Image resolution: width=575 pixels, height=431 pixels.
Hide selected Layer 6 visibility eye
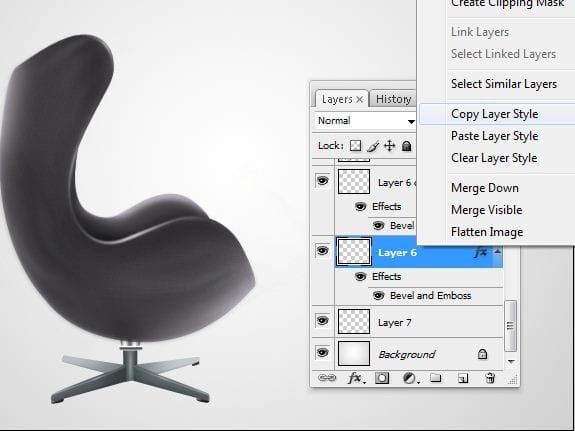click(x=322, y=251)
